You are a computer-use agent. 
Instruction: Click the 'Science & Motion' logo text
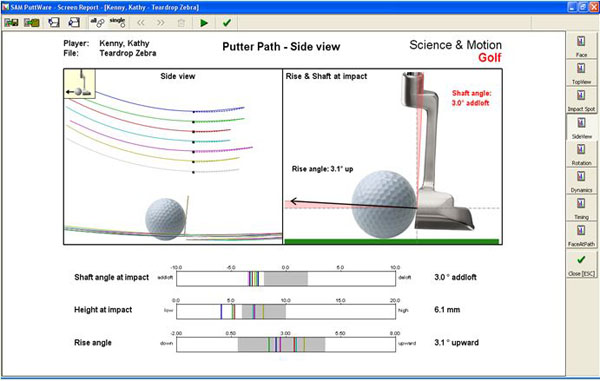tap(455, 45)
